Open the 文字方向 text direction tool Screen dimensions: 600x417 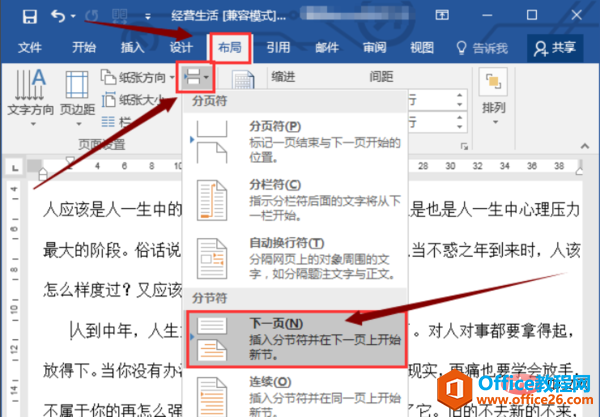click(x=31, y=97)
